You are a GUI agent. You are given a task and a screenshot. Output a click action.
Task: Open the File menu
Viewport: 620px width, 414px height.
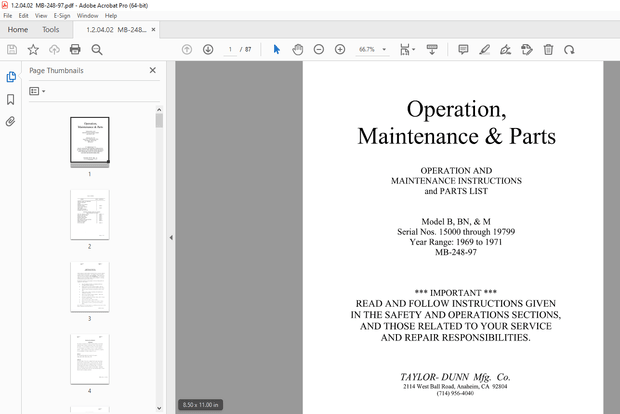(8, 16)
